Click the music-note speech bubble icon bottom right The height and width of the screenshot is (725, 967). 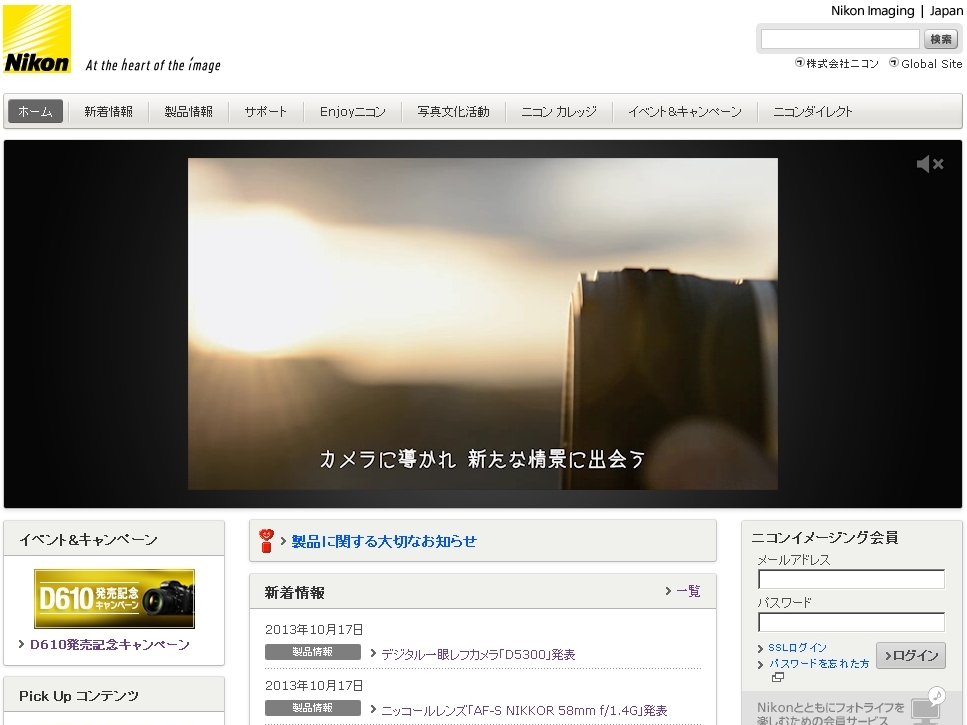coord(936,697)
